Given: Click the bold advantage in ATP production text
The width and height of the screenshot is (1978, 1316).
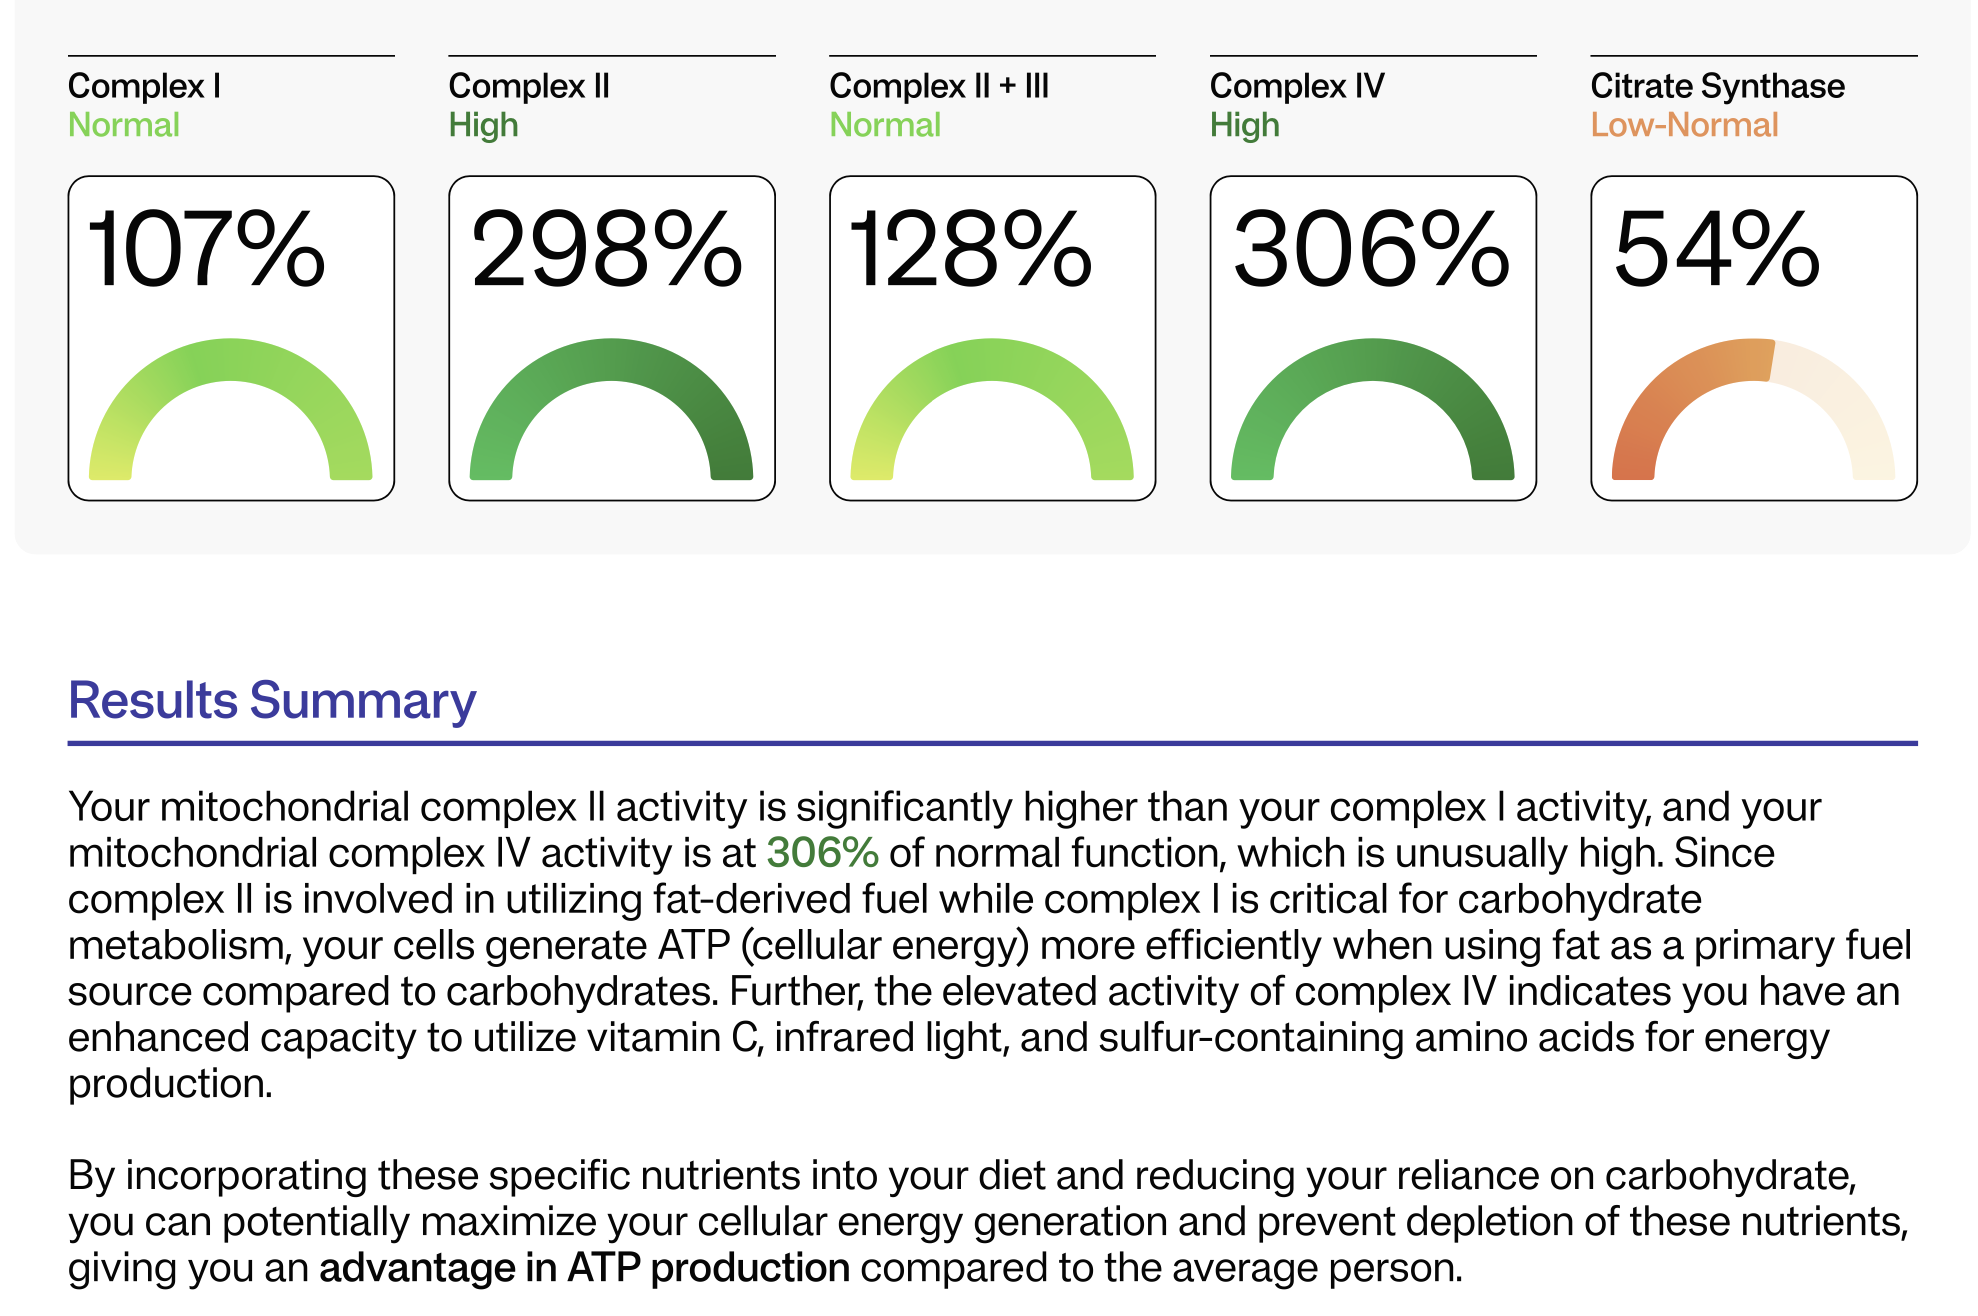Looking at the screenshot, I should [584, 1268].
